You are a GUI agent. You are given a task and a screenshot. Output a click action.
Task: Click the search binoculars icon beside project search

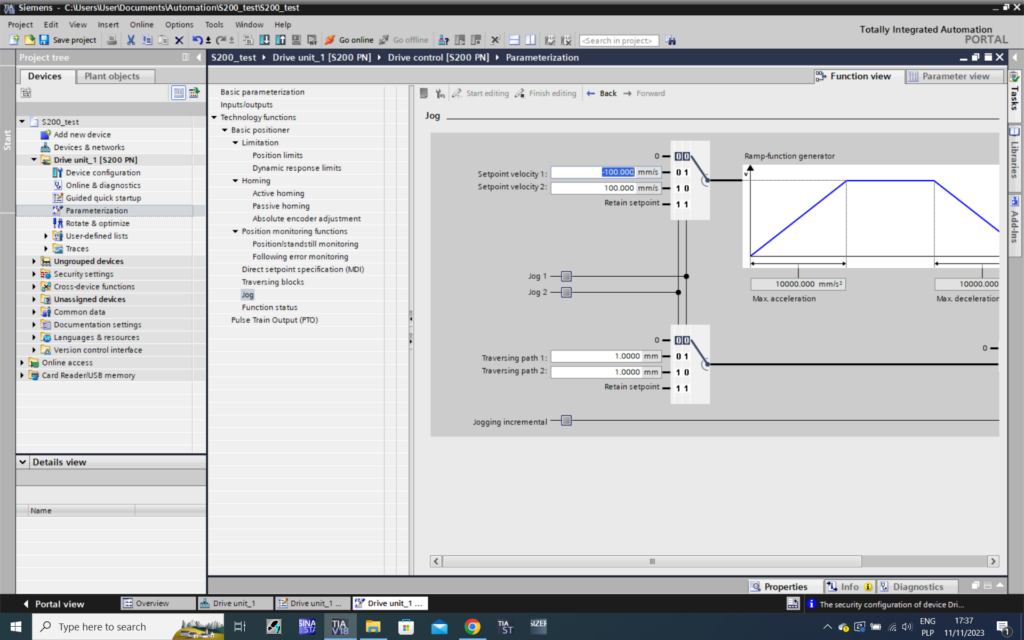point(671,40)
